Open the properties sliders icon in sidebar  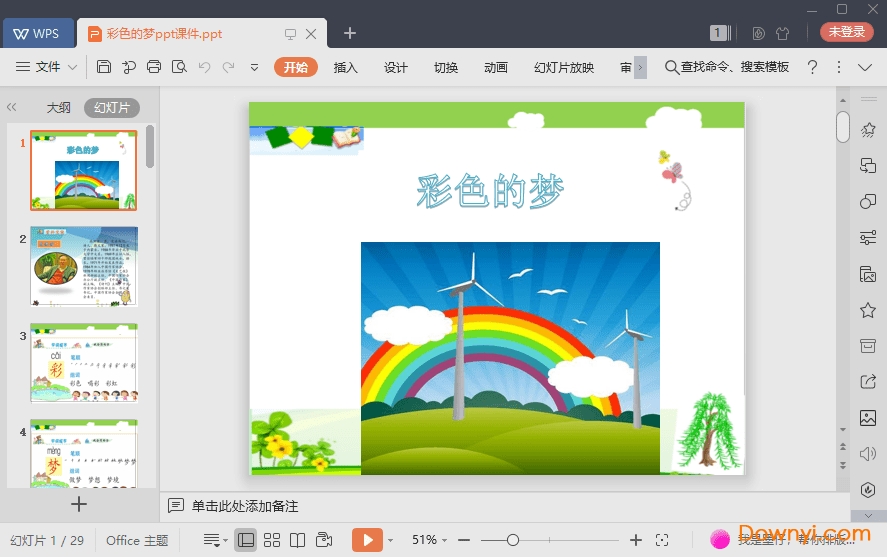coord(868,238)
